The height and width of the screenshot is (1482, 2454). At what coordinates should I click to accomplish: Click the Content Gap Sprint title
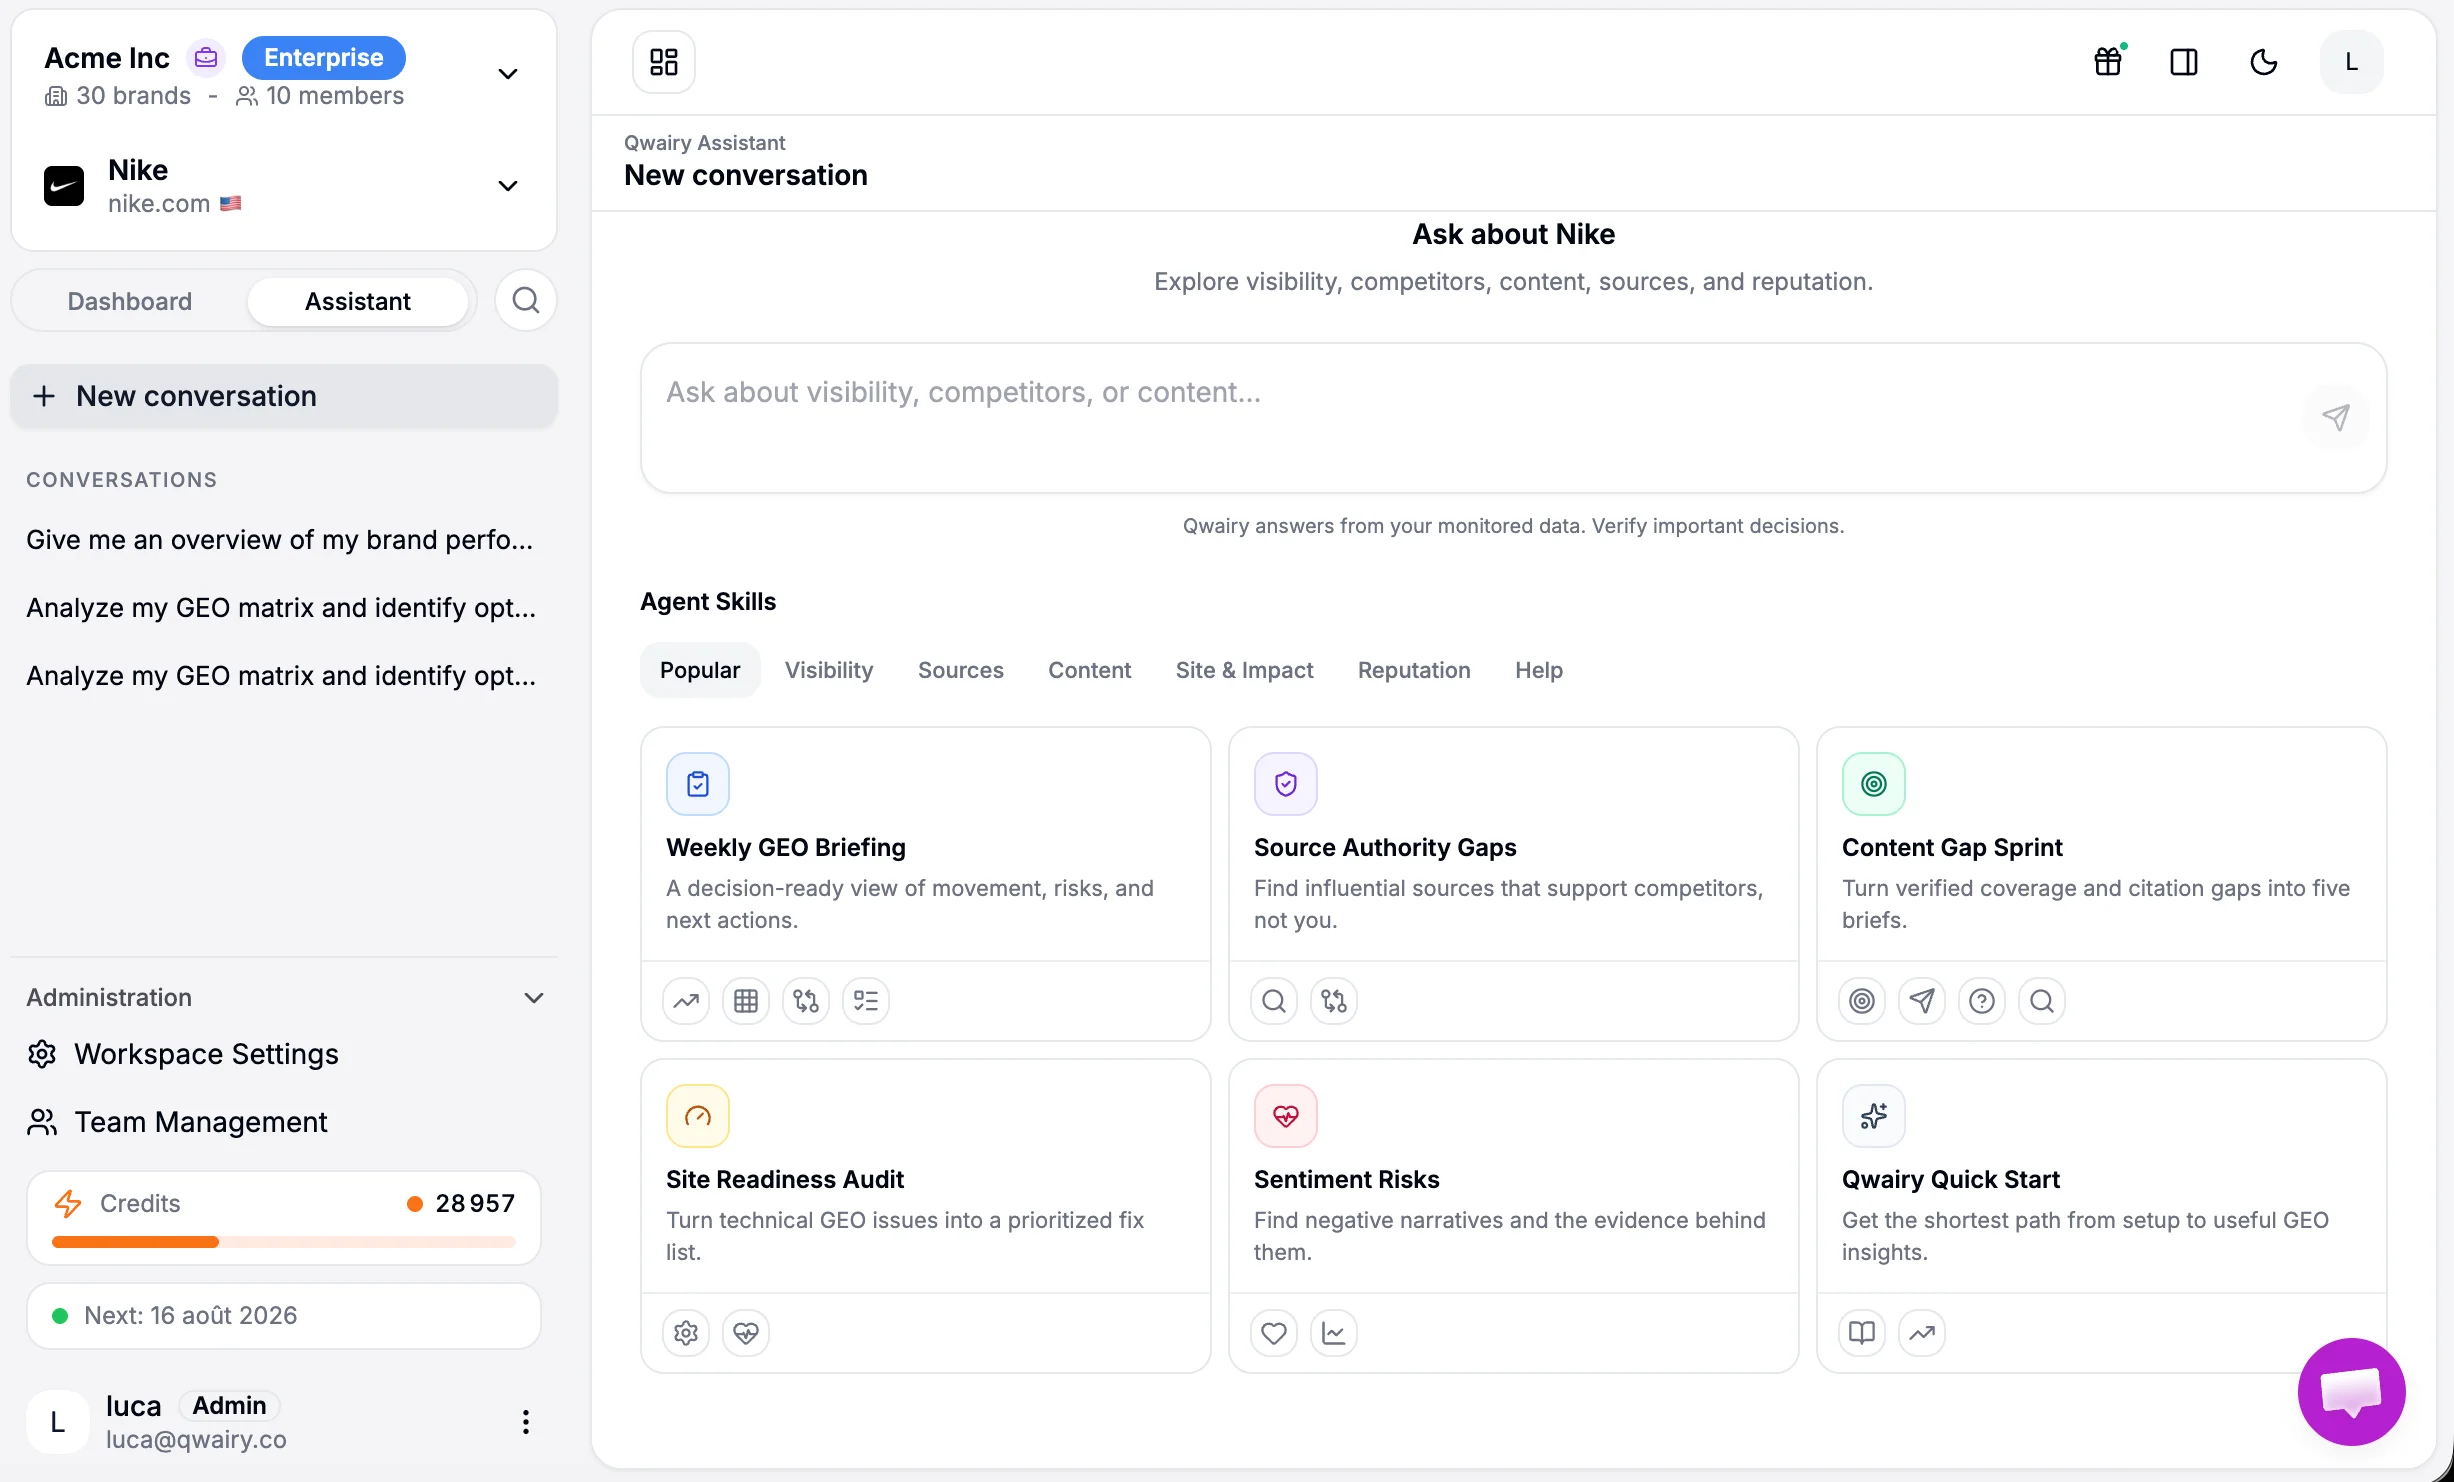pos(1952,847)
